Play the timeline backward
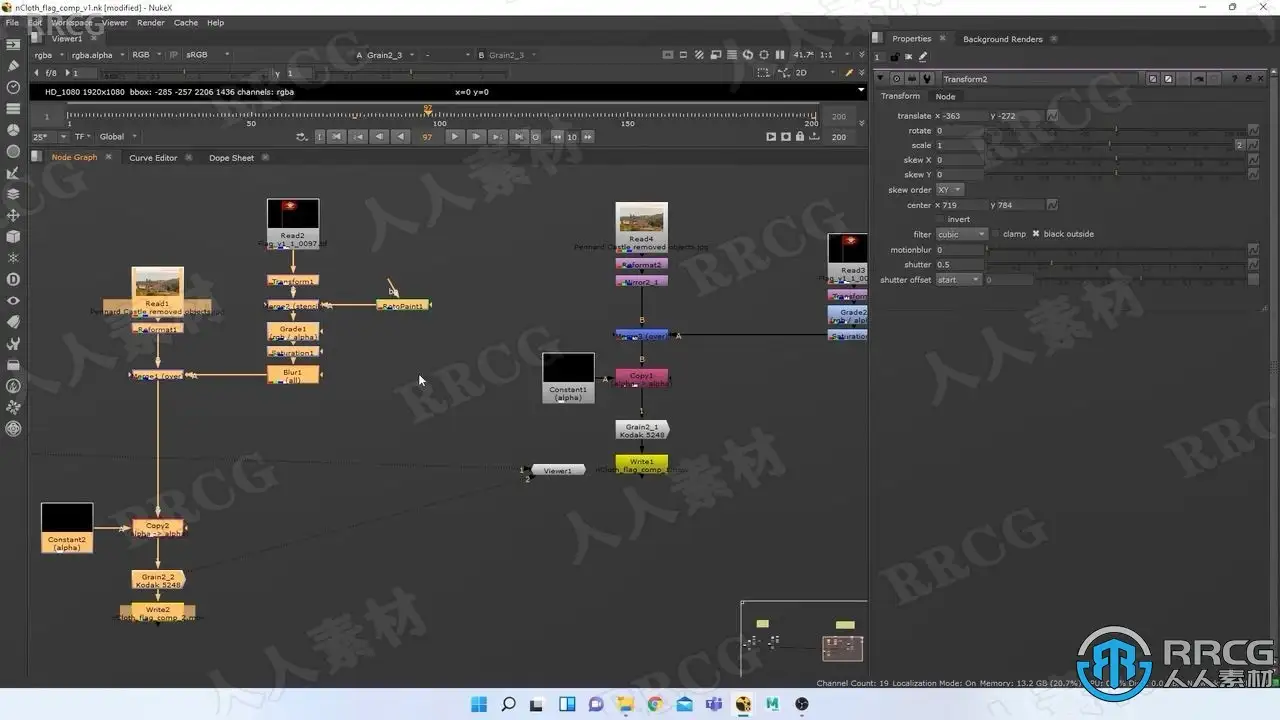Image resolution: width=1280 pixels, height=720 pixels. [x=401, y=137]
